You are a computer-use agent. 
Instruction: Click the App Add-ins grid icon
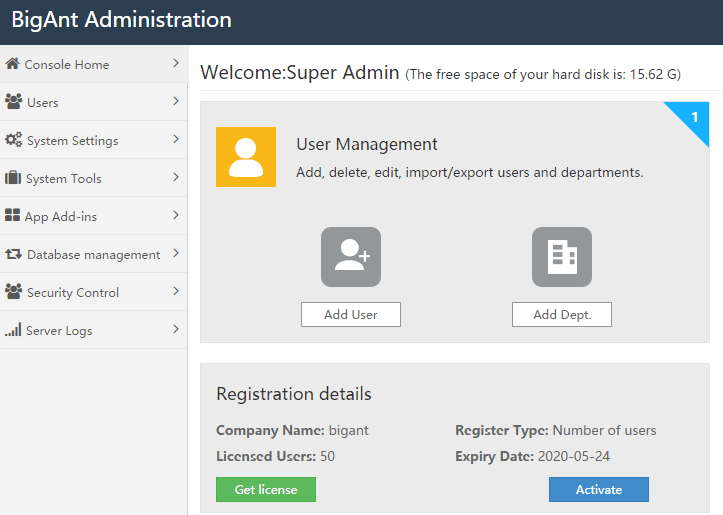(x=13, y=216)
